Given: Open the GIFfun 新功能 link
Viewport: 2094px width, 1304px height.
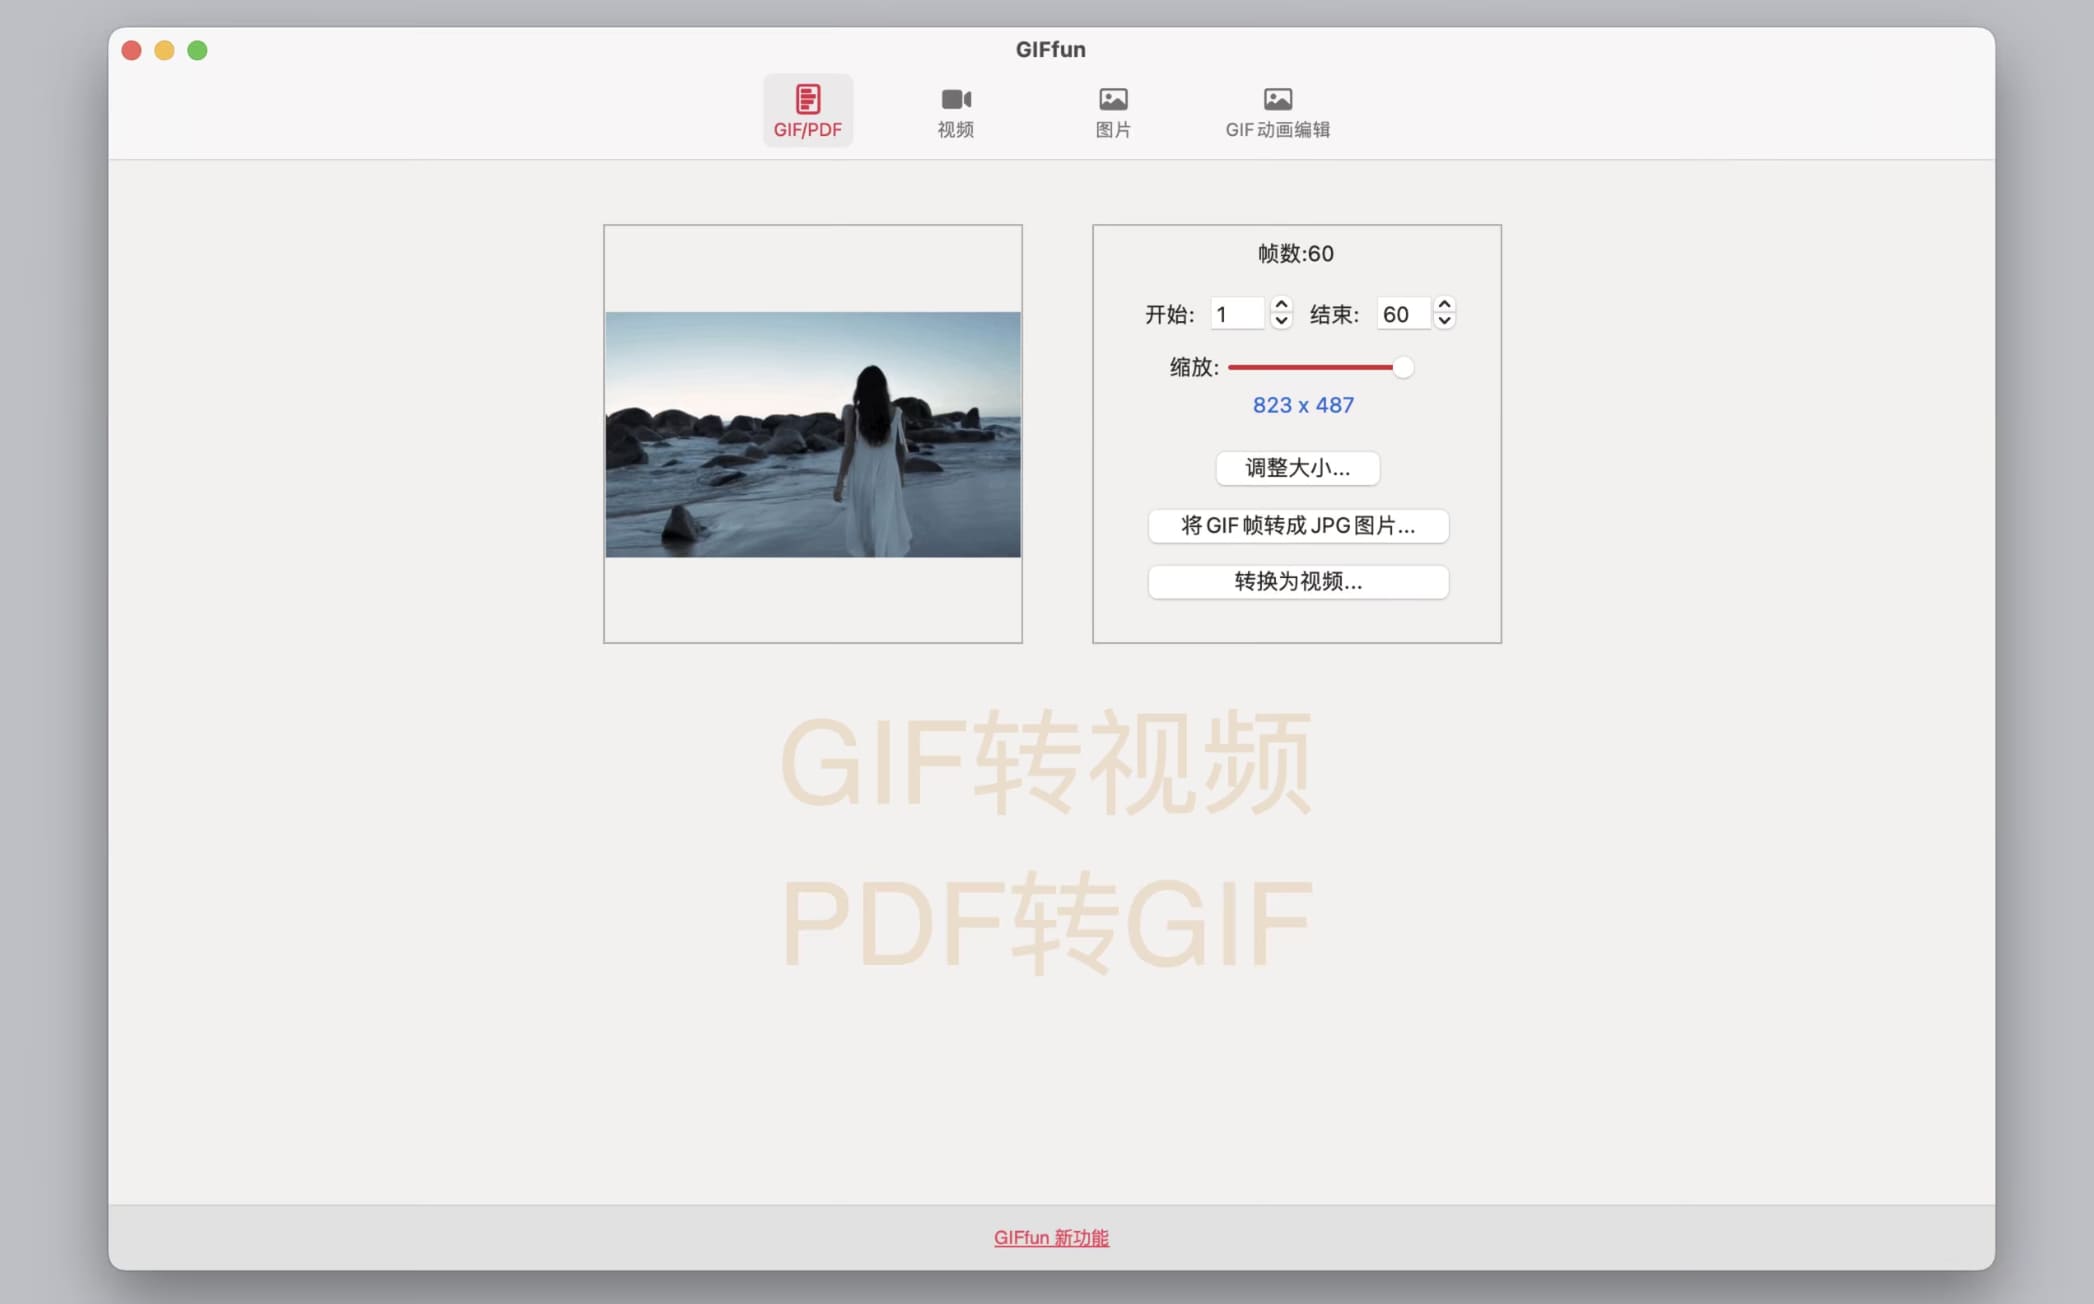Looking at the screenshot, I should tap(1051, 1238).
